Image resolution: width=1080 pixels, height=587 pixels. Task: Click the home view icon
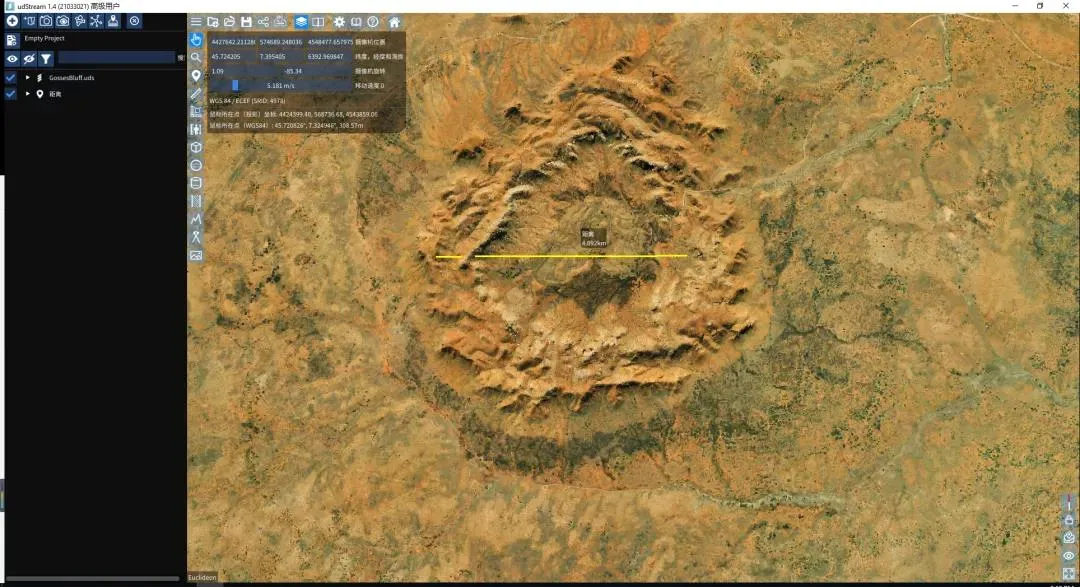click(x=394, y=22)
